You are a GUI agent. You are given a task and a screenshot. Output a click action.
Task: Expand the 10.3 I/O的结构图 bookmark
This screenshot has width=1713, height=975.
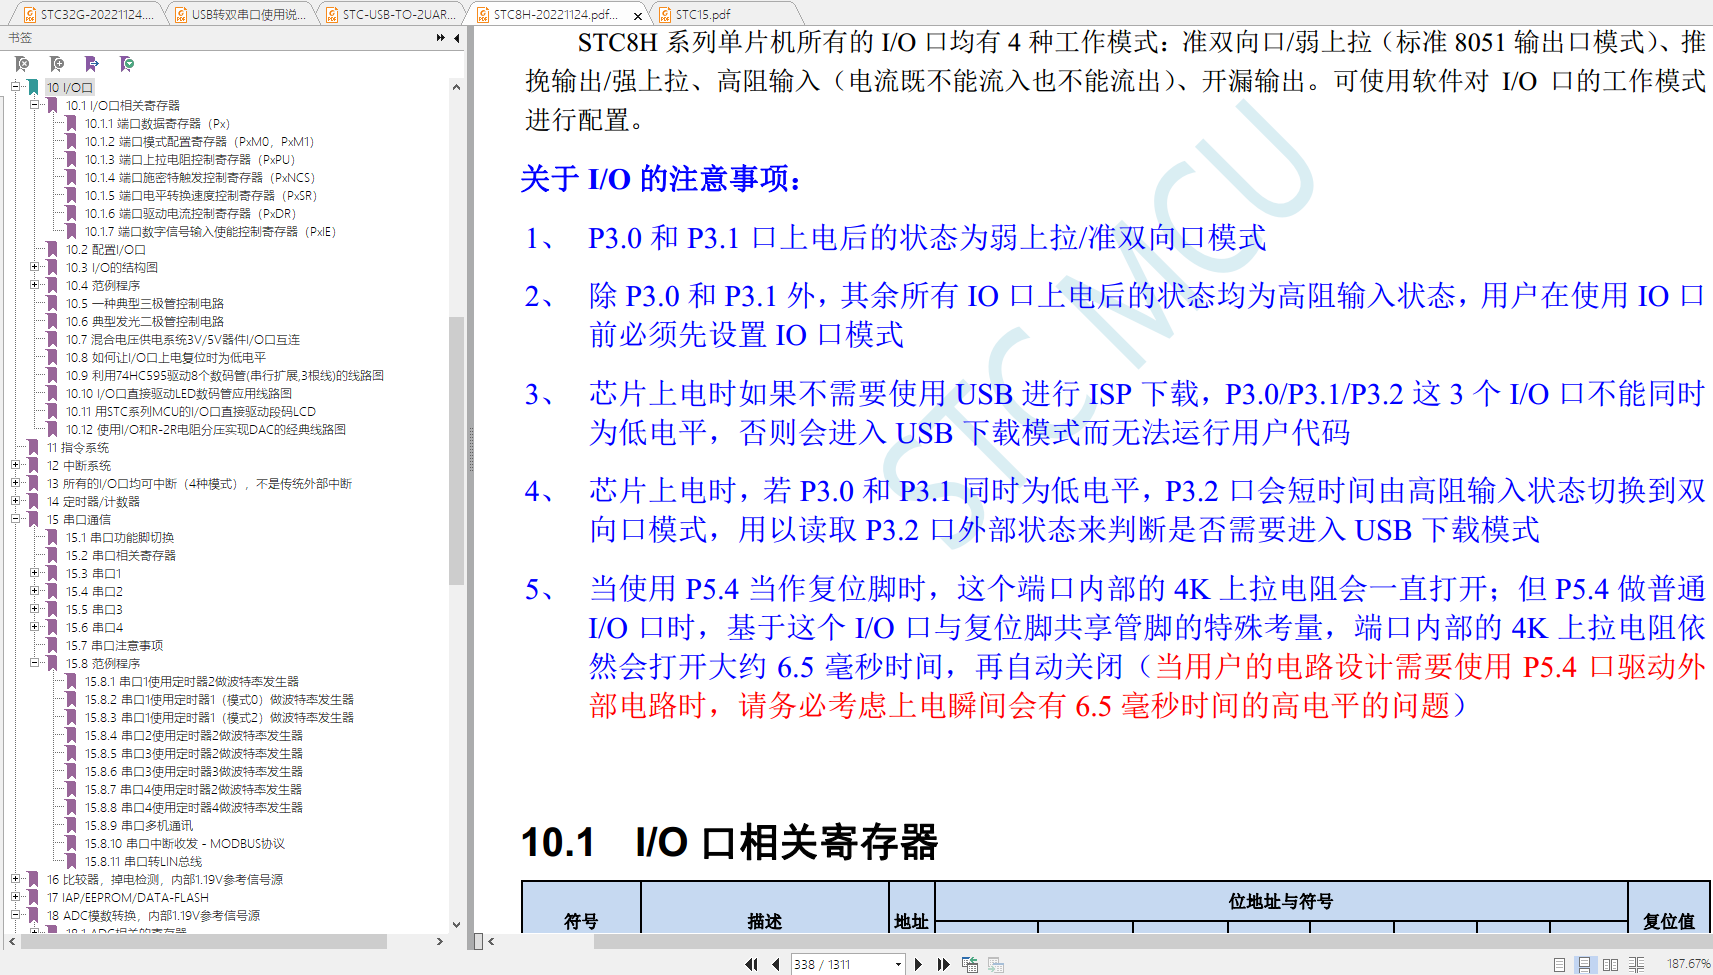pyautogui.click(x=35, y=267)
